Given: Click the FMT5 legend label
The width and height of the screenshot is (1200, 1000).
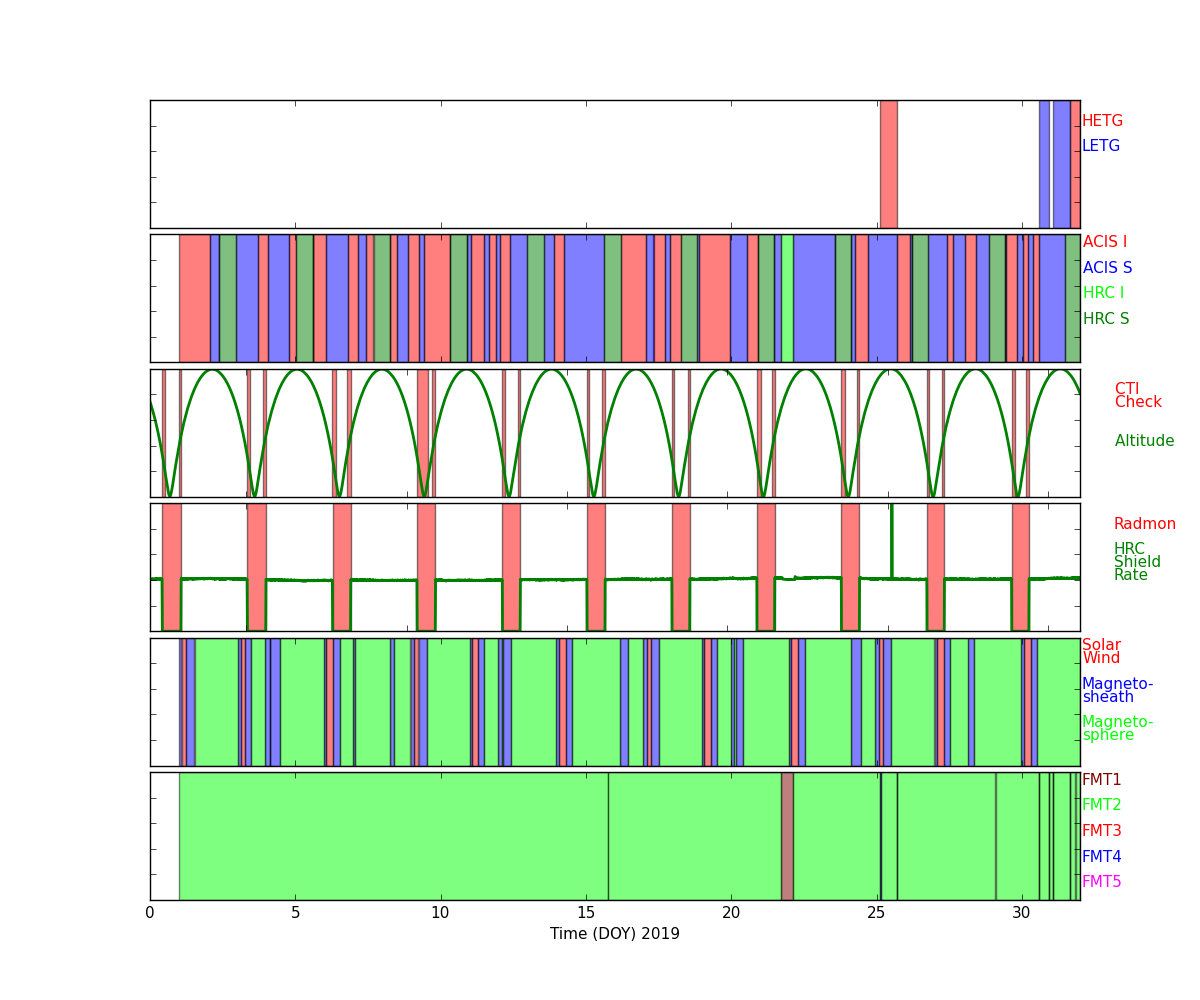Looking at the screenshot, I should click(1101, 882).
